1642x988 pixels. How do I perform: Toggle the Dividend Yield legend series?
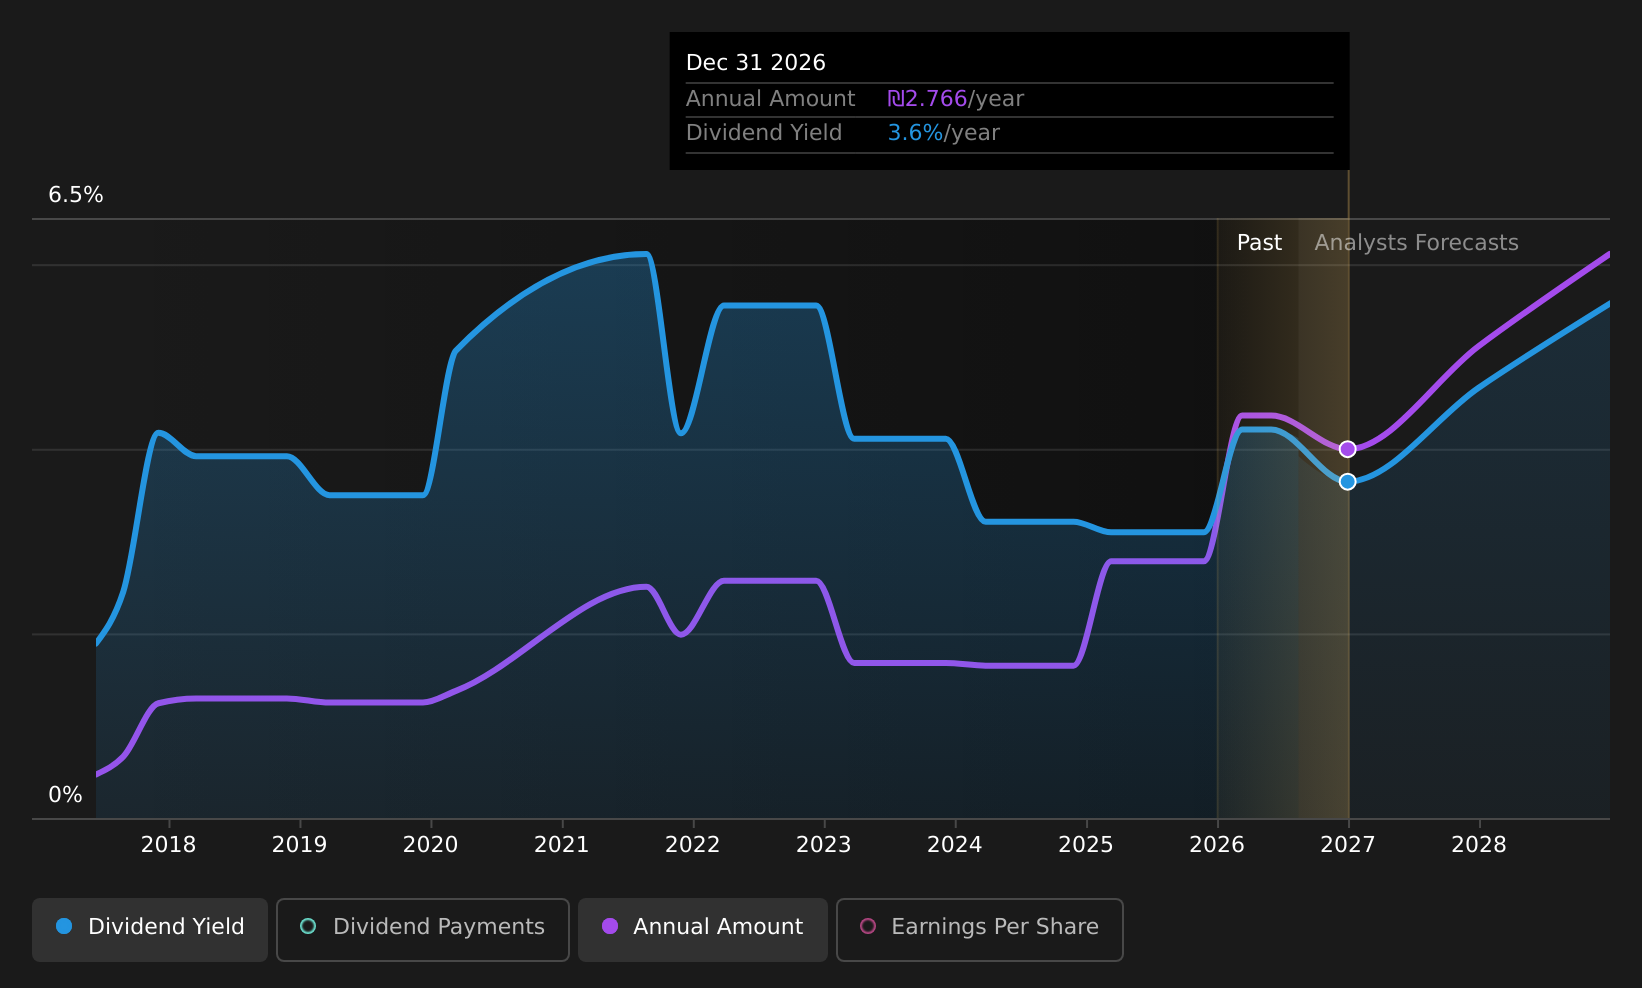point(150,929)
